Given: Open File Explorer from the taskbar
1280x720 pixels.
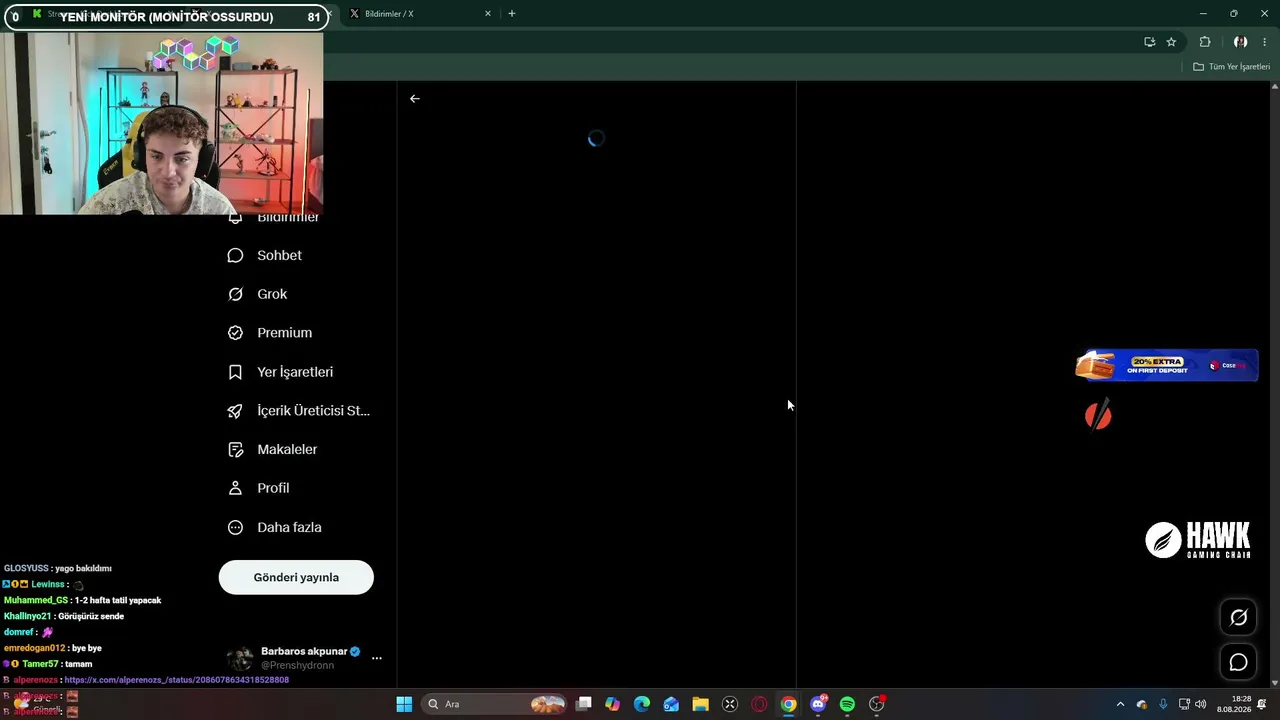Looking at the screenshot, I should point(700,704).
